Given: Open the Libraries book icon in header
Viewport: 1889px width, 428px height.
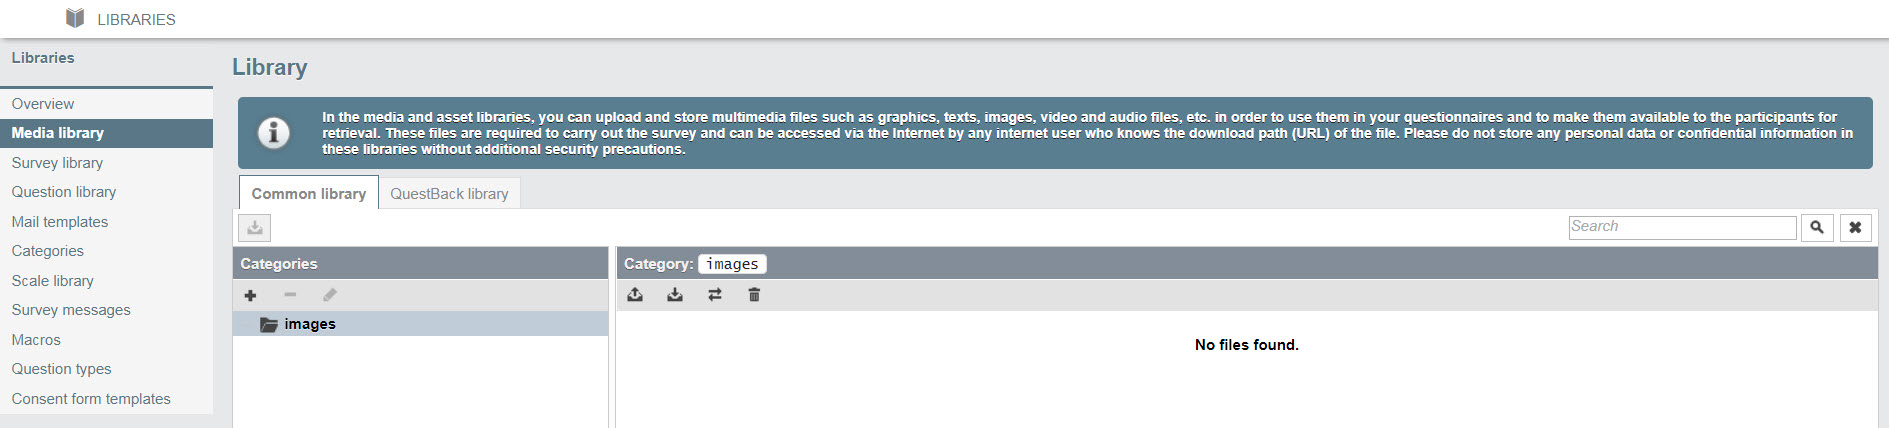Looking at the screenshot, I should click(75, 18).
